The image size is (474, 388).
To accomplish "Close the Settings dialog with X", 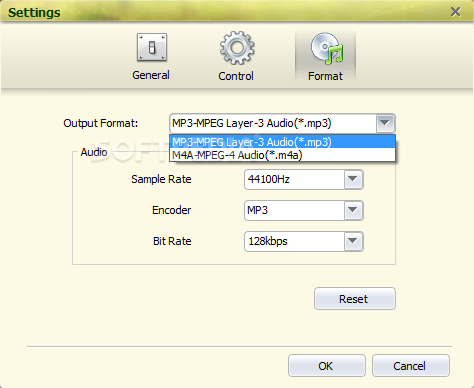I will 455,12.
